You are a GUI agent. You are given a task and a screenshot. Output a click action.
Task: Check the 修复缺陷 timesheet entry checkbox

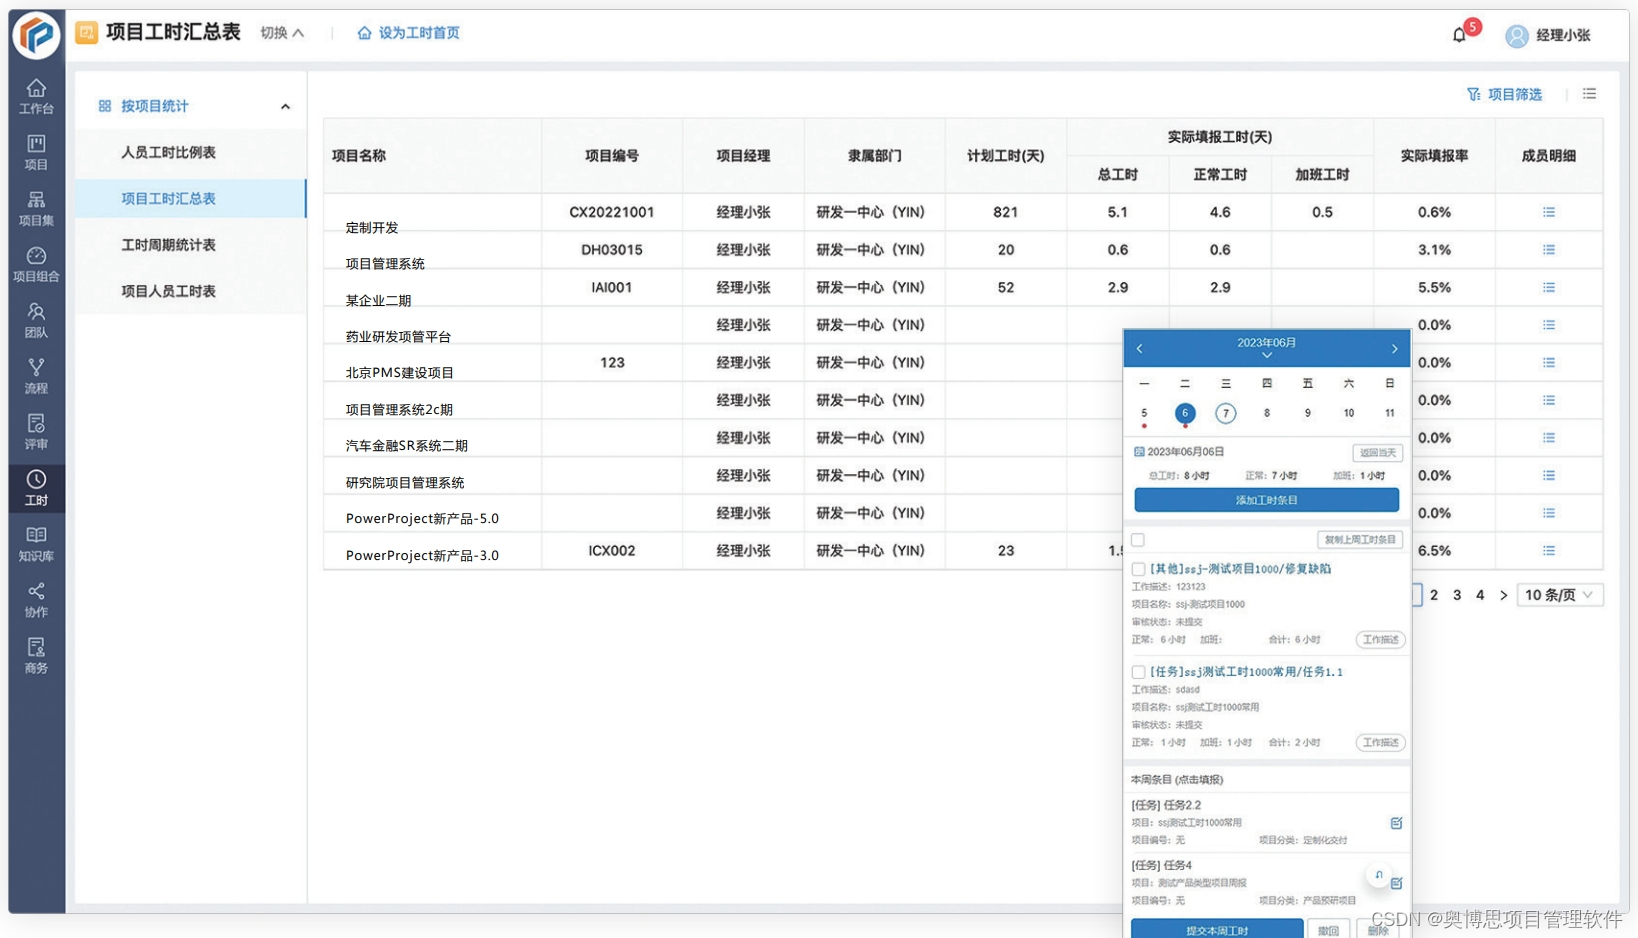[1138, 569]
